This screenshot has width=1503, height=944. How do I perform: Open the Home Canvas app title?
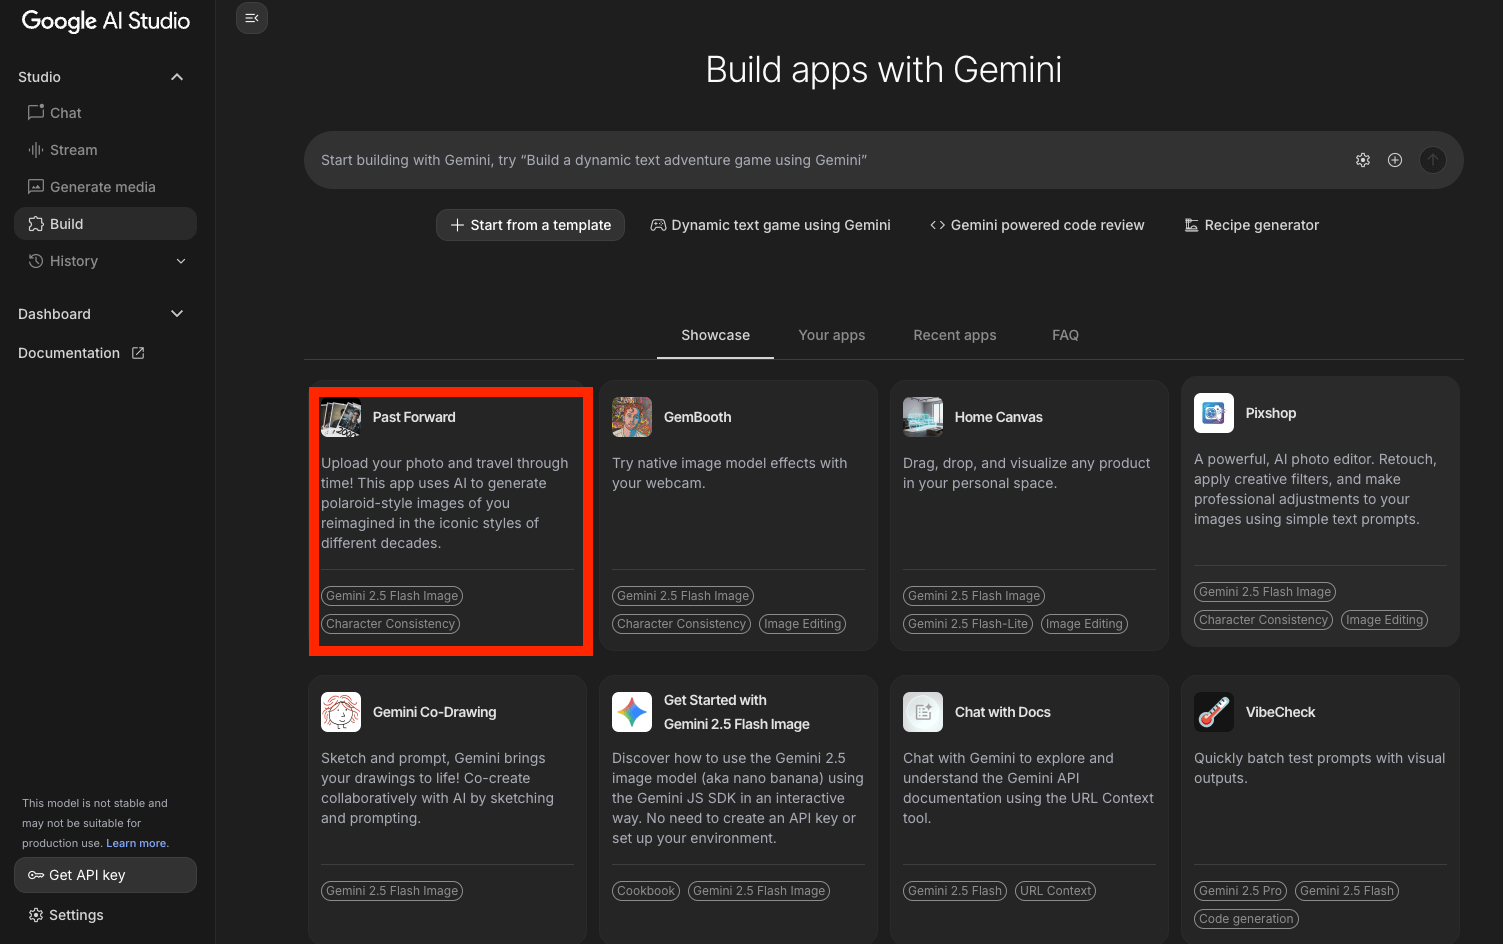(999, 417)
